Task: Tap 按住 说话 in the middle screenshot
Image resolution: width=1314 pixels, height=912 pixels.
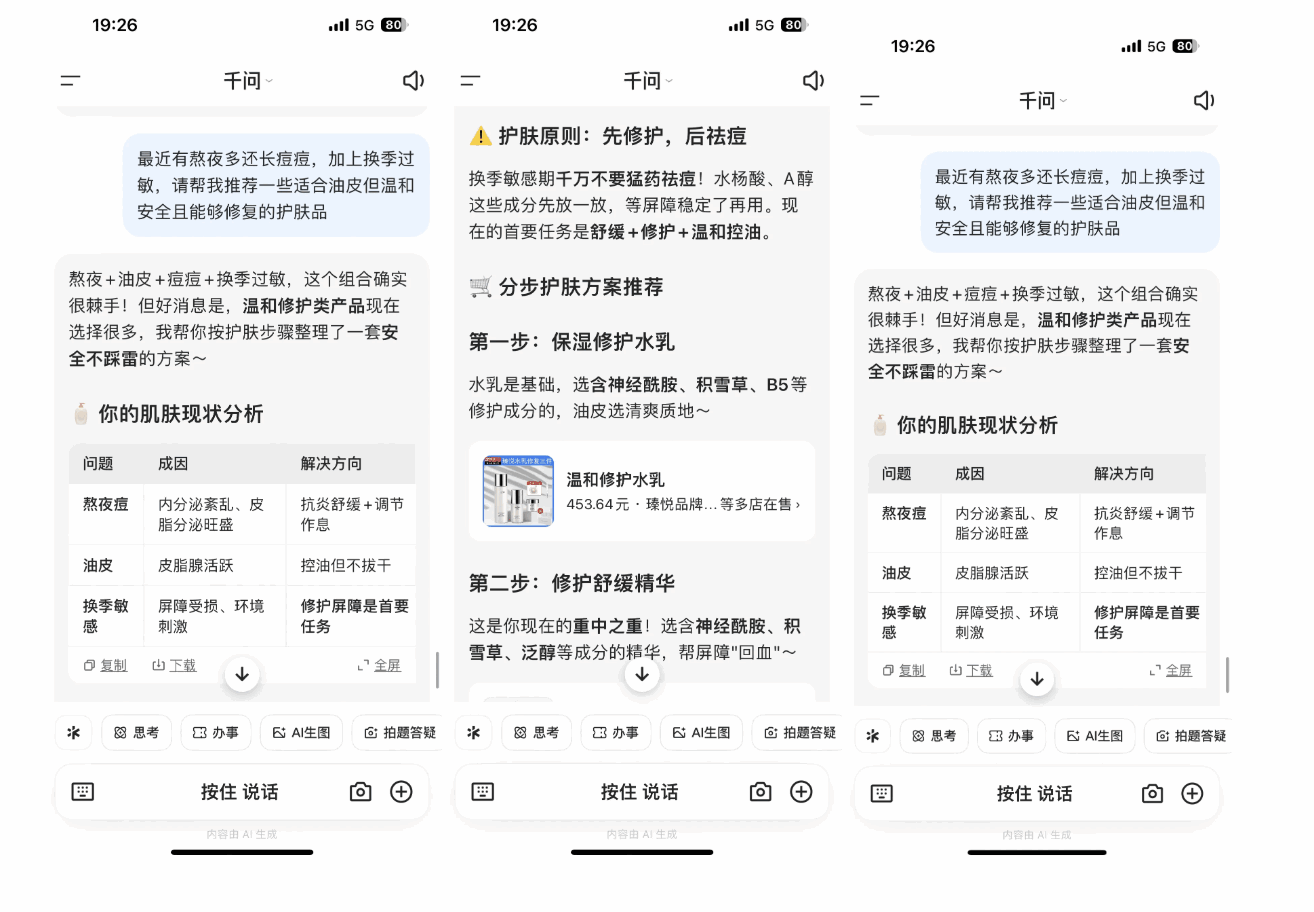Action: pyautogui.click(x=639, y=792)
